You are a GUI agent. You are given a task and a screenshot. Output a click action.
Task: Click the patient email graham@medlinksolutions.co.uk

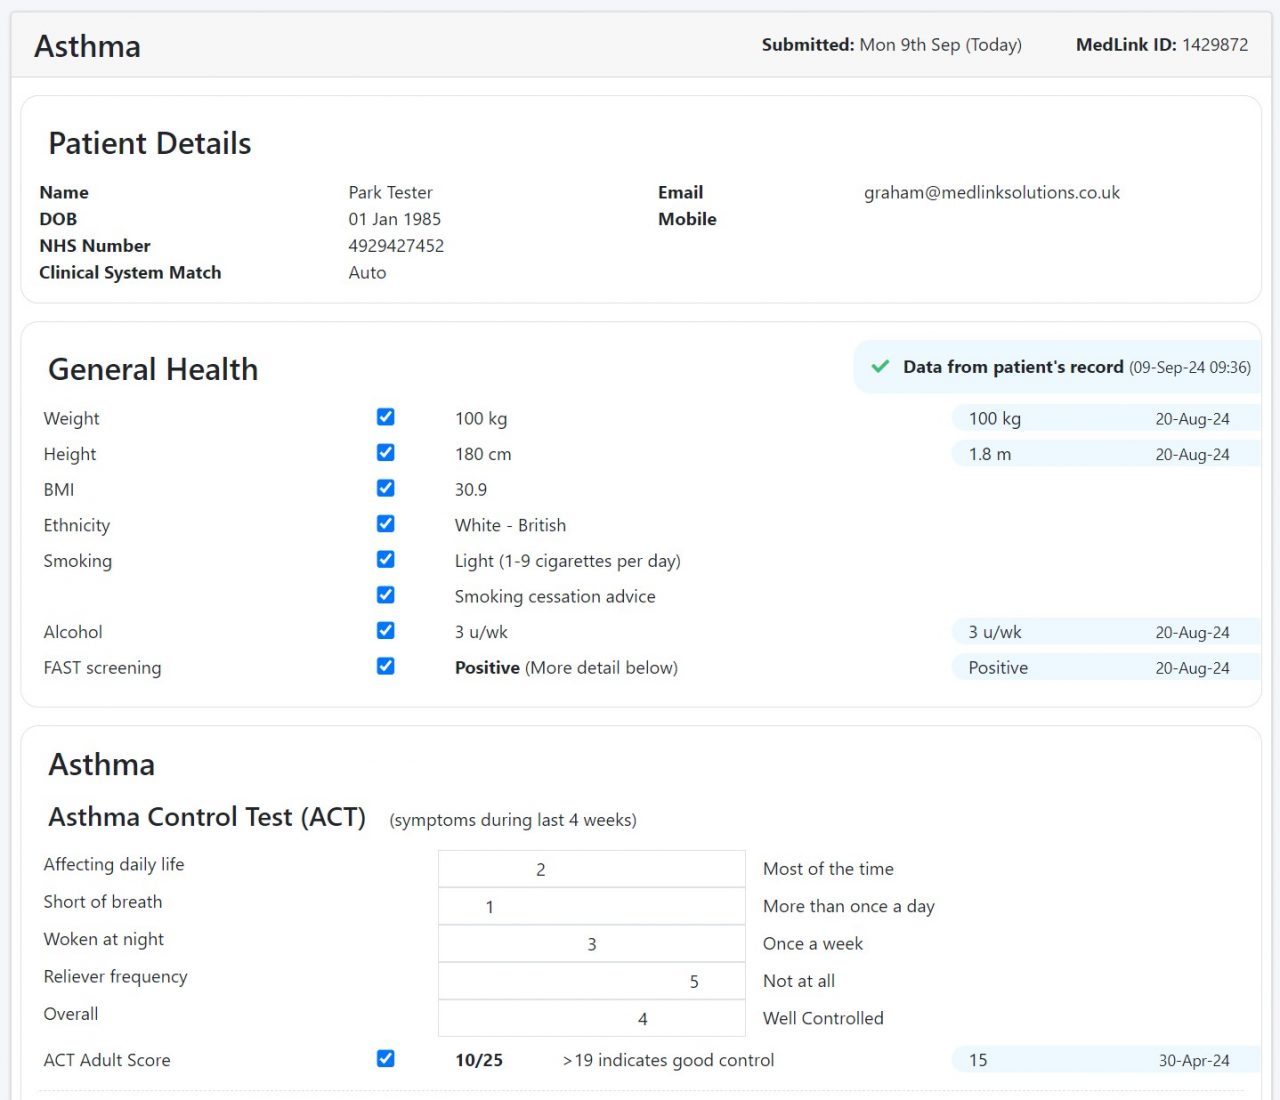(x=991, y=192)
